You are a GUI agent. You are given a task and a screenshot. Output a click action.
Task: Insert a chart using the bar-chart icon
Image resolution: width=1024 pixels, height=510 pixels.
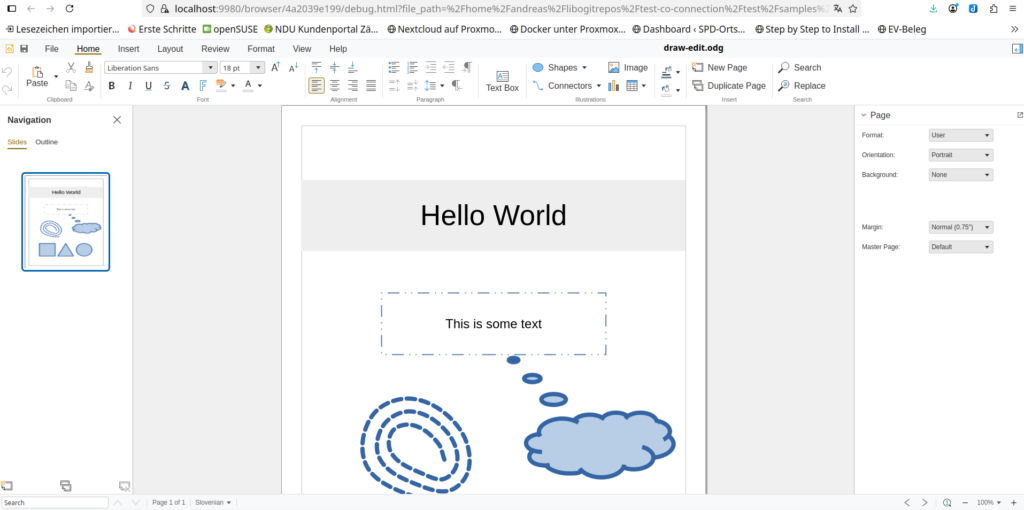pos(613,86)
